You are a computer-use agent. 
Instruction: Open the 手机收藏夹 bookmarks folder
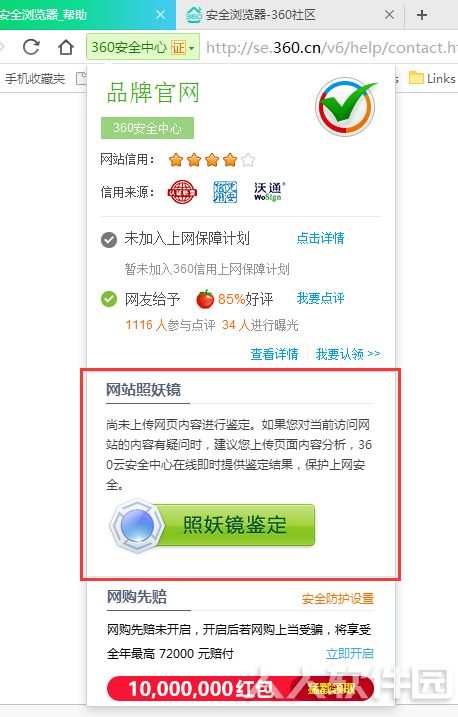(35, 79)
